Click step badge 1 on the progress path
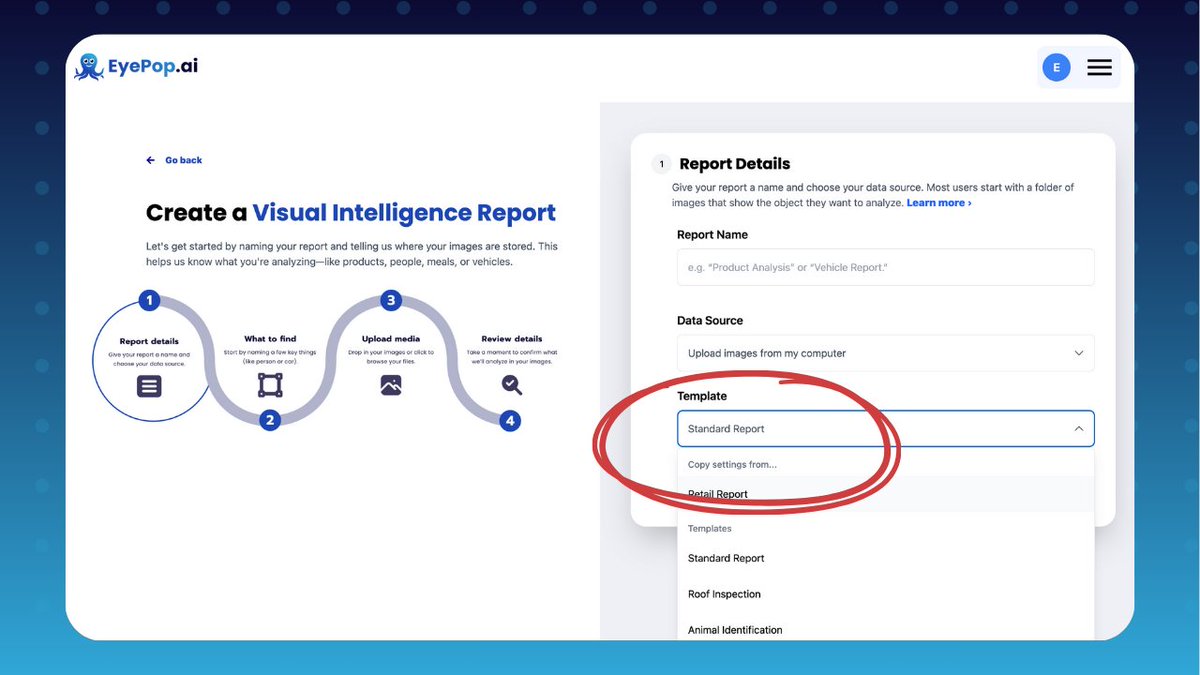Viewport: 1200px width, 675px height. tap(149, 300)
